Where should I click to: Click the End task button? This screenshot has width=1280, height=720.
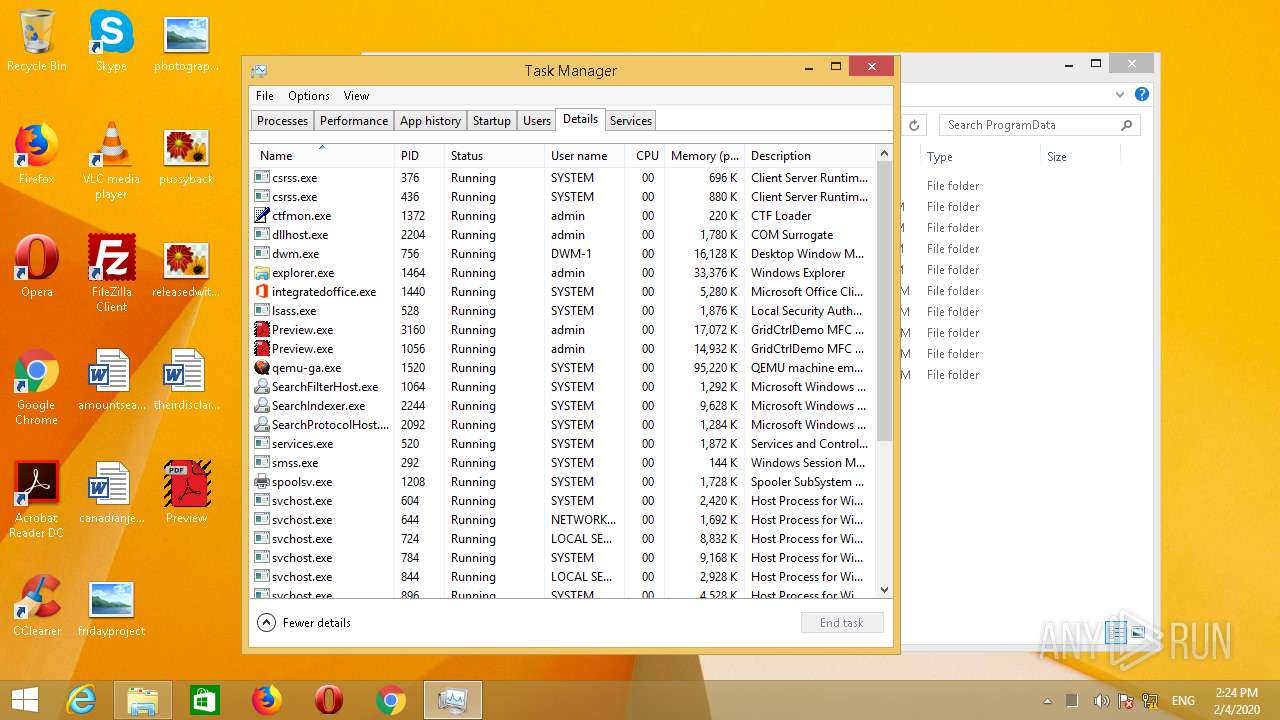pyautogui.click(x=842, y=622)
